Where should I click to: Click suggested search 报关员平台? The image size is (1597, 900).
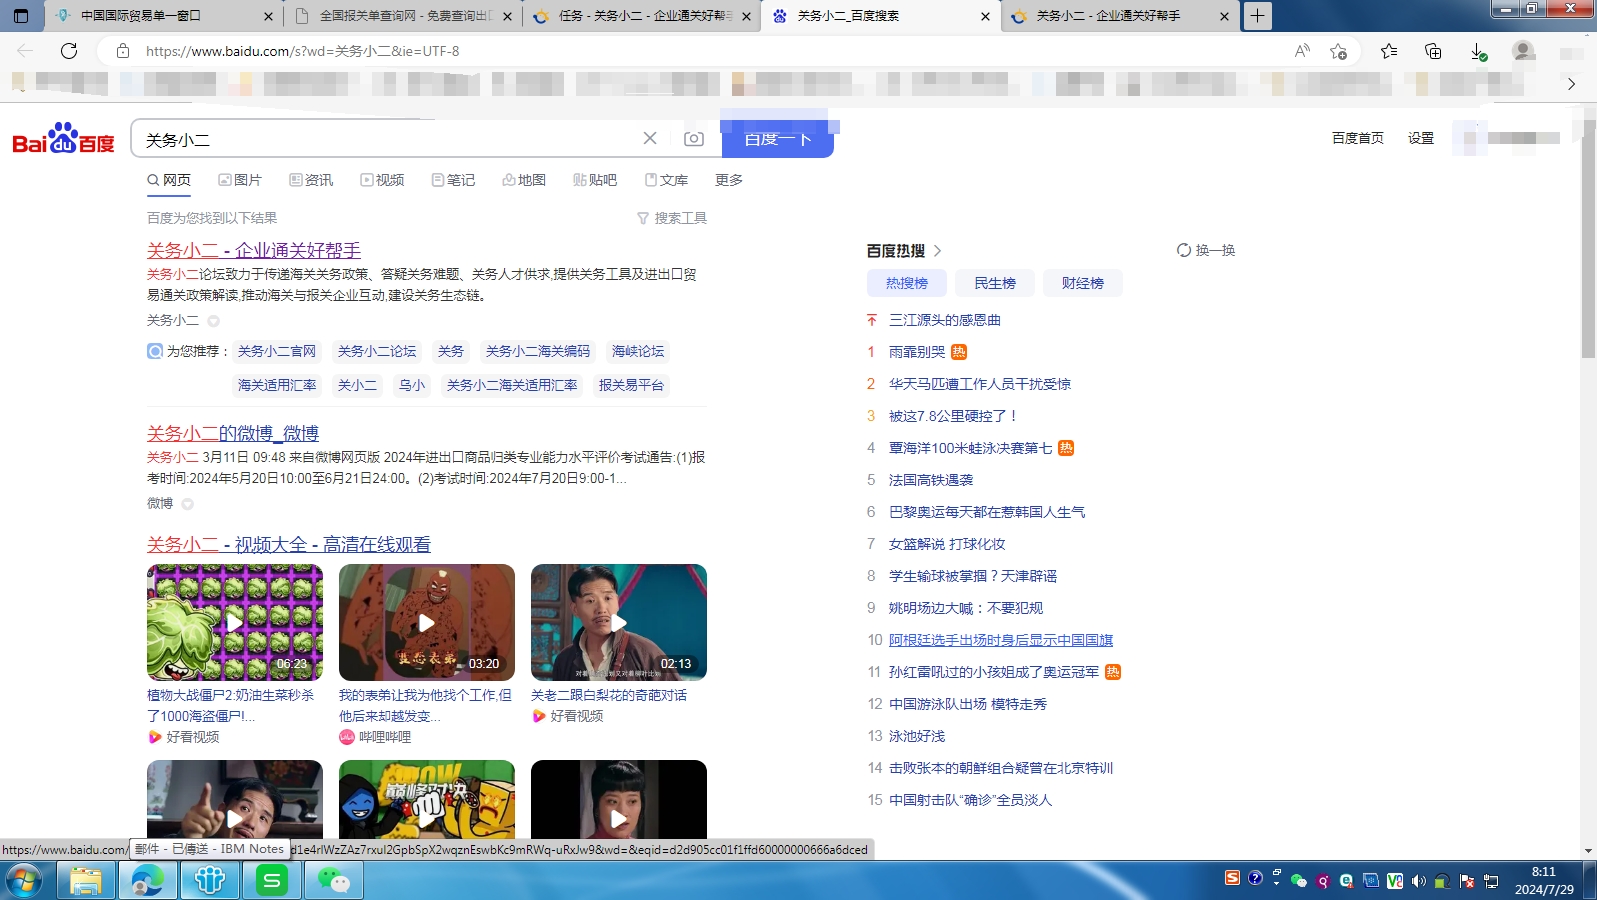click(x=631, y=385)
